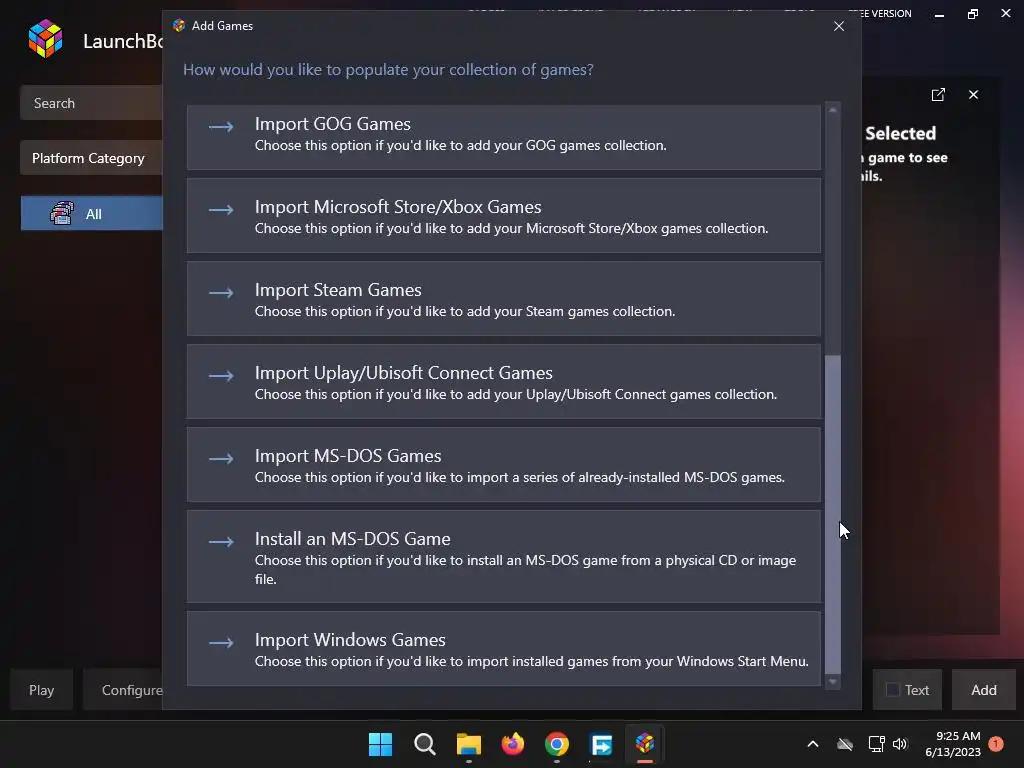
Task: Open the blue arrow app on taskbar
Action: click(601, 744)
